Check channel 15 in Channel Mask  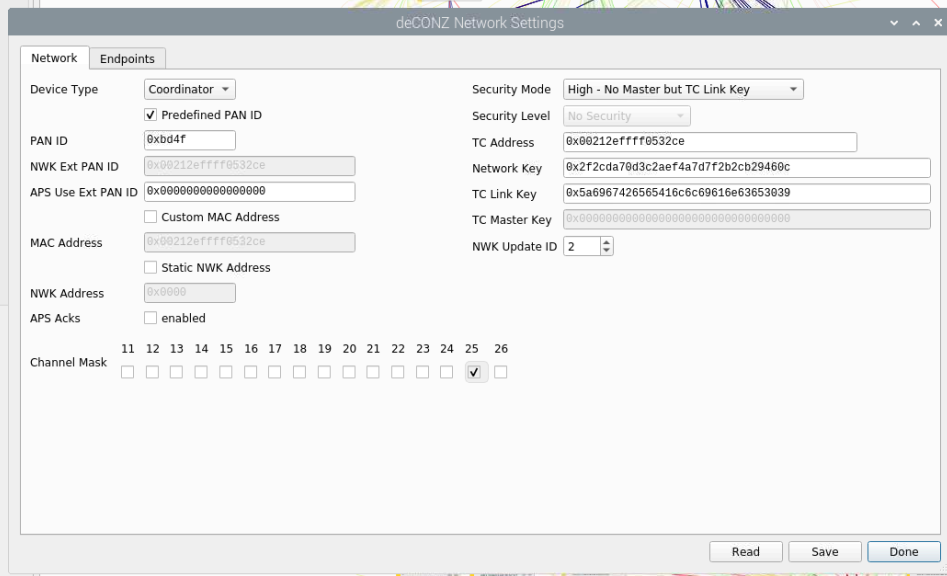pyautogui.click(x=226, y=373)
